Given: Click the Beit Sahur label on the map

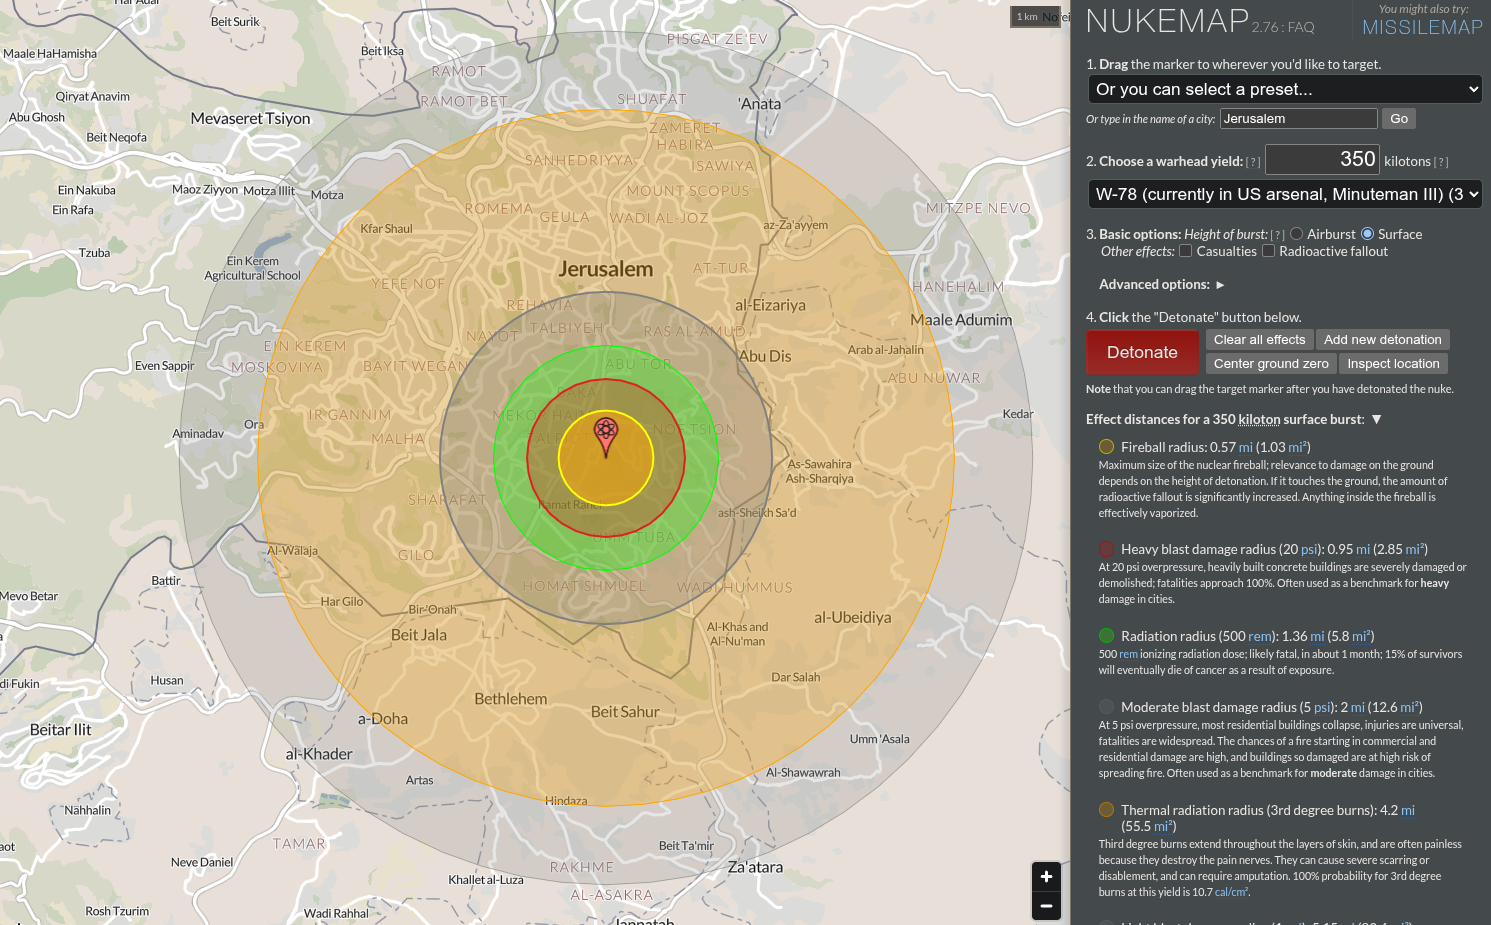Looking at the screenshot, I should (625, 712).
